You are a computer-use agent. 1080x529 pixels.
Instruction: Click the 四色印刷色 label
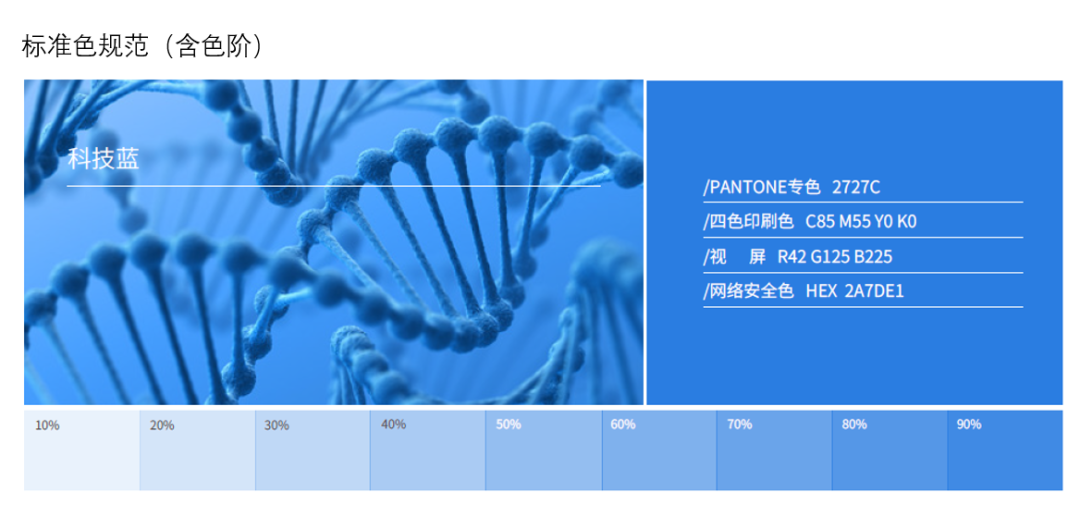tap(749, 222)
